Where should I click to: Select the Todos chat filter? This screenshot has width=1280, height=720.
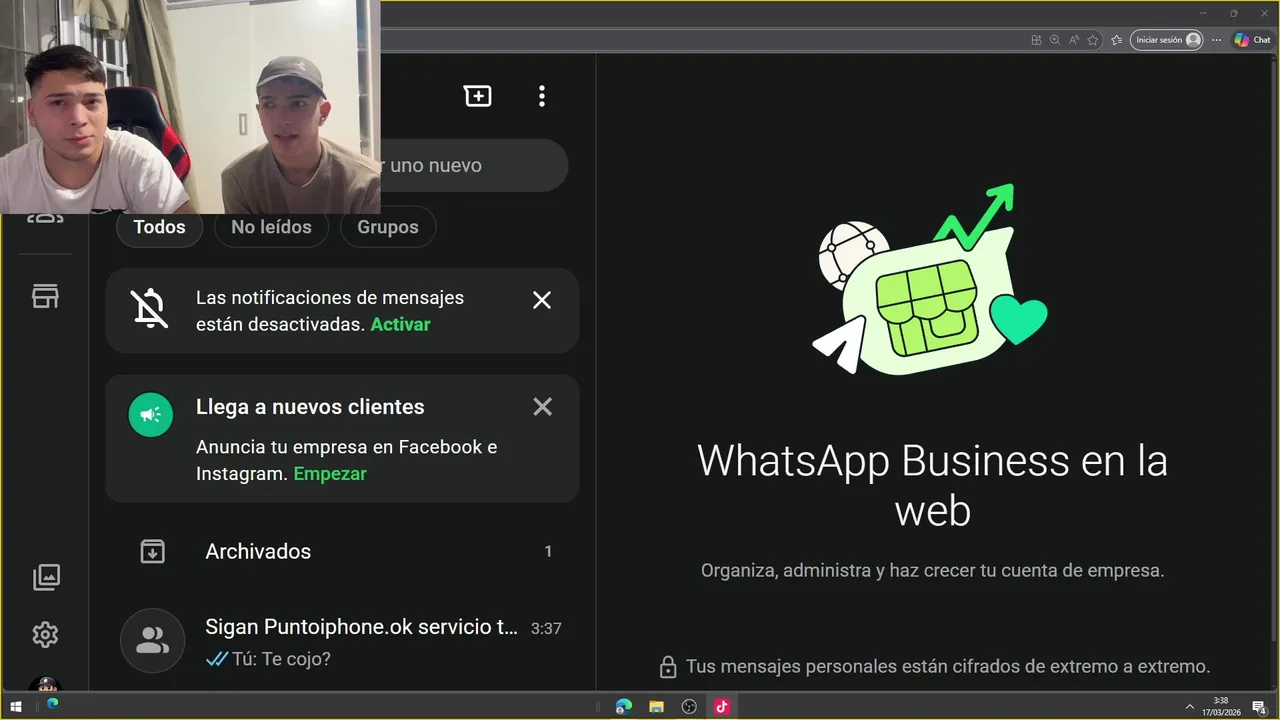160,227
